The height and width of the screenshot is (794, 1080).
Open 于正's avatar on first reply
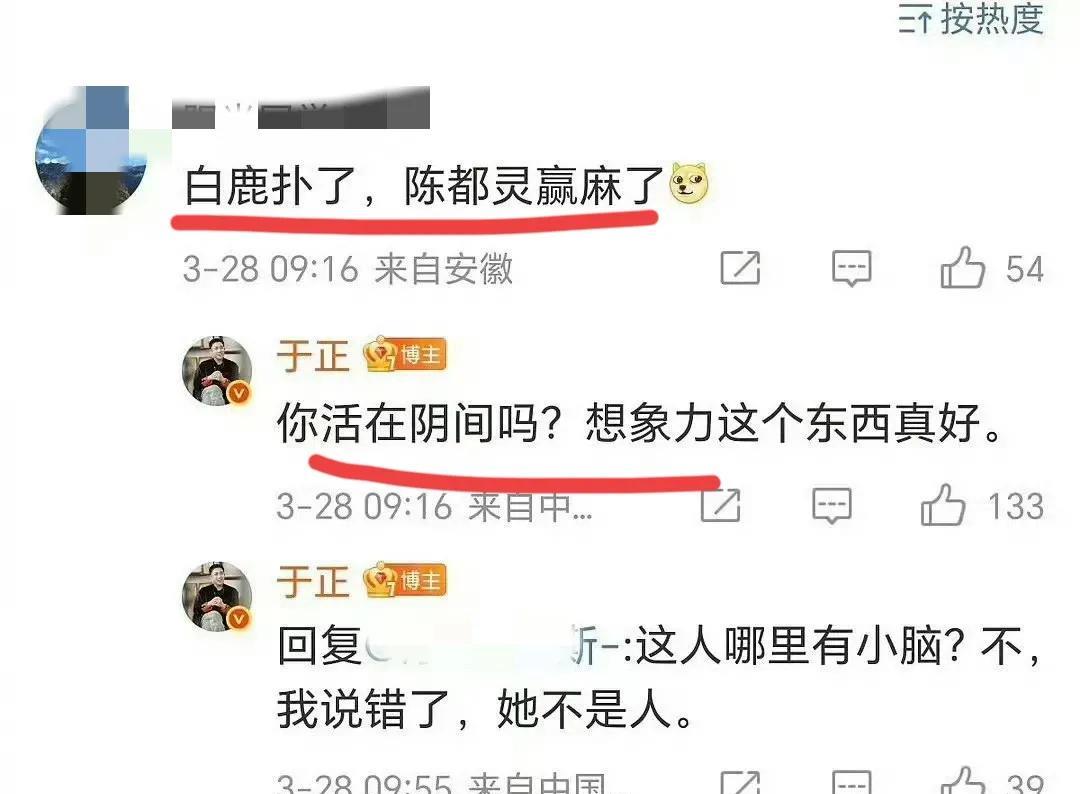pyautogui.click(x=217, y=370)
